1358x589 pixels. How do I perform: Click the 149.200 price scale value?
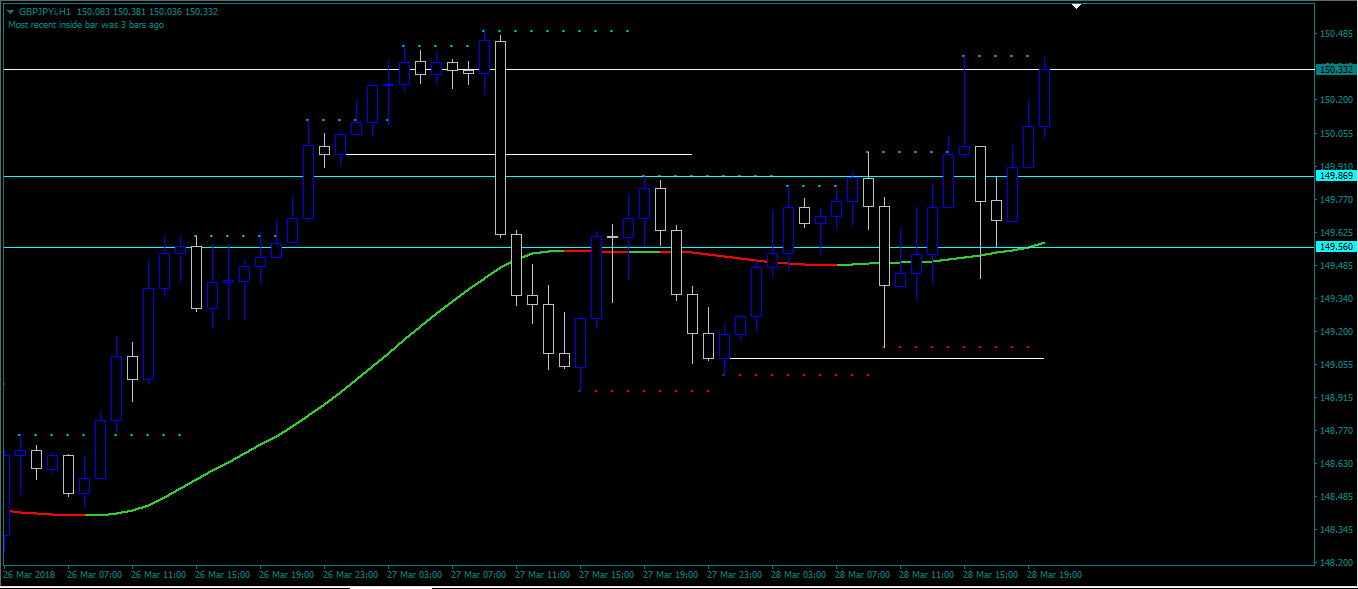click(x=1337, y=331)
